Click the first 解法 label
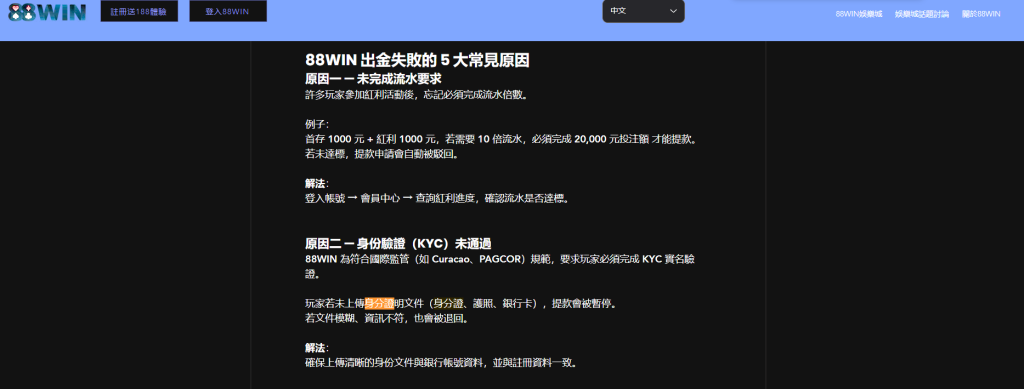The height and width of the screenshot is (389, 1024). tap(317, 183)
